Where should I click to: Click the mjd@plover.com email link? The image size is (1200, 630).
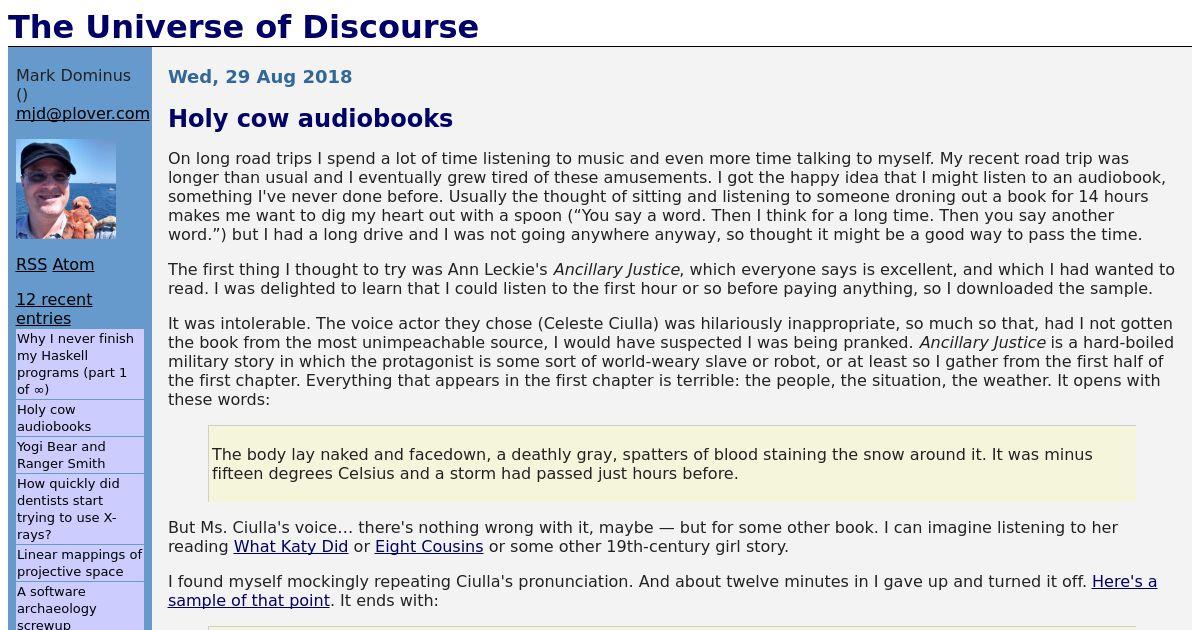(83, 114)
